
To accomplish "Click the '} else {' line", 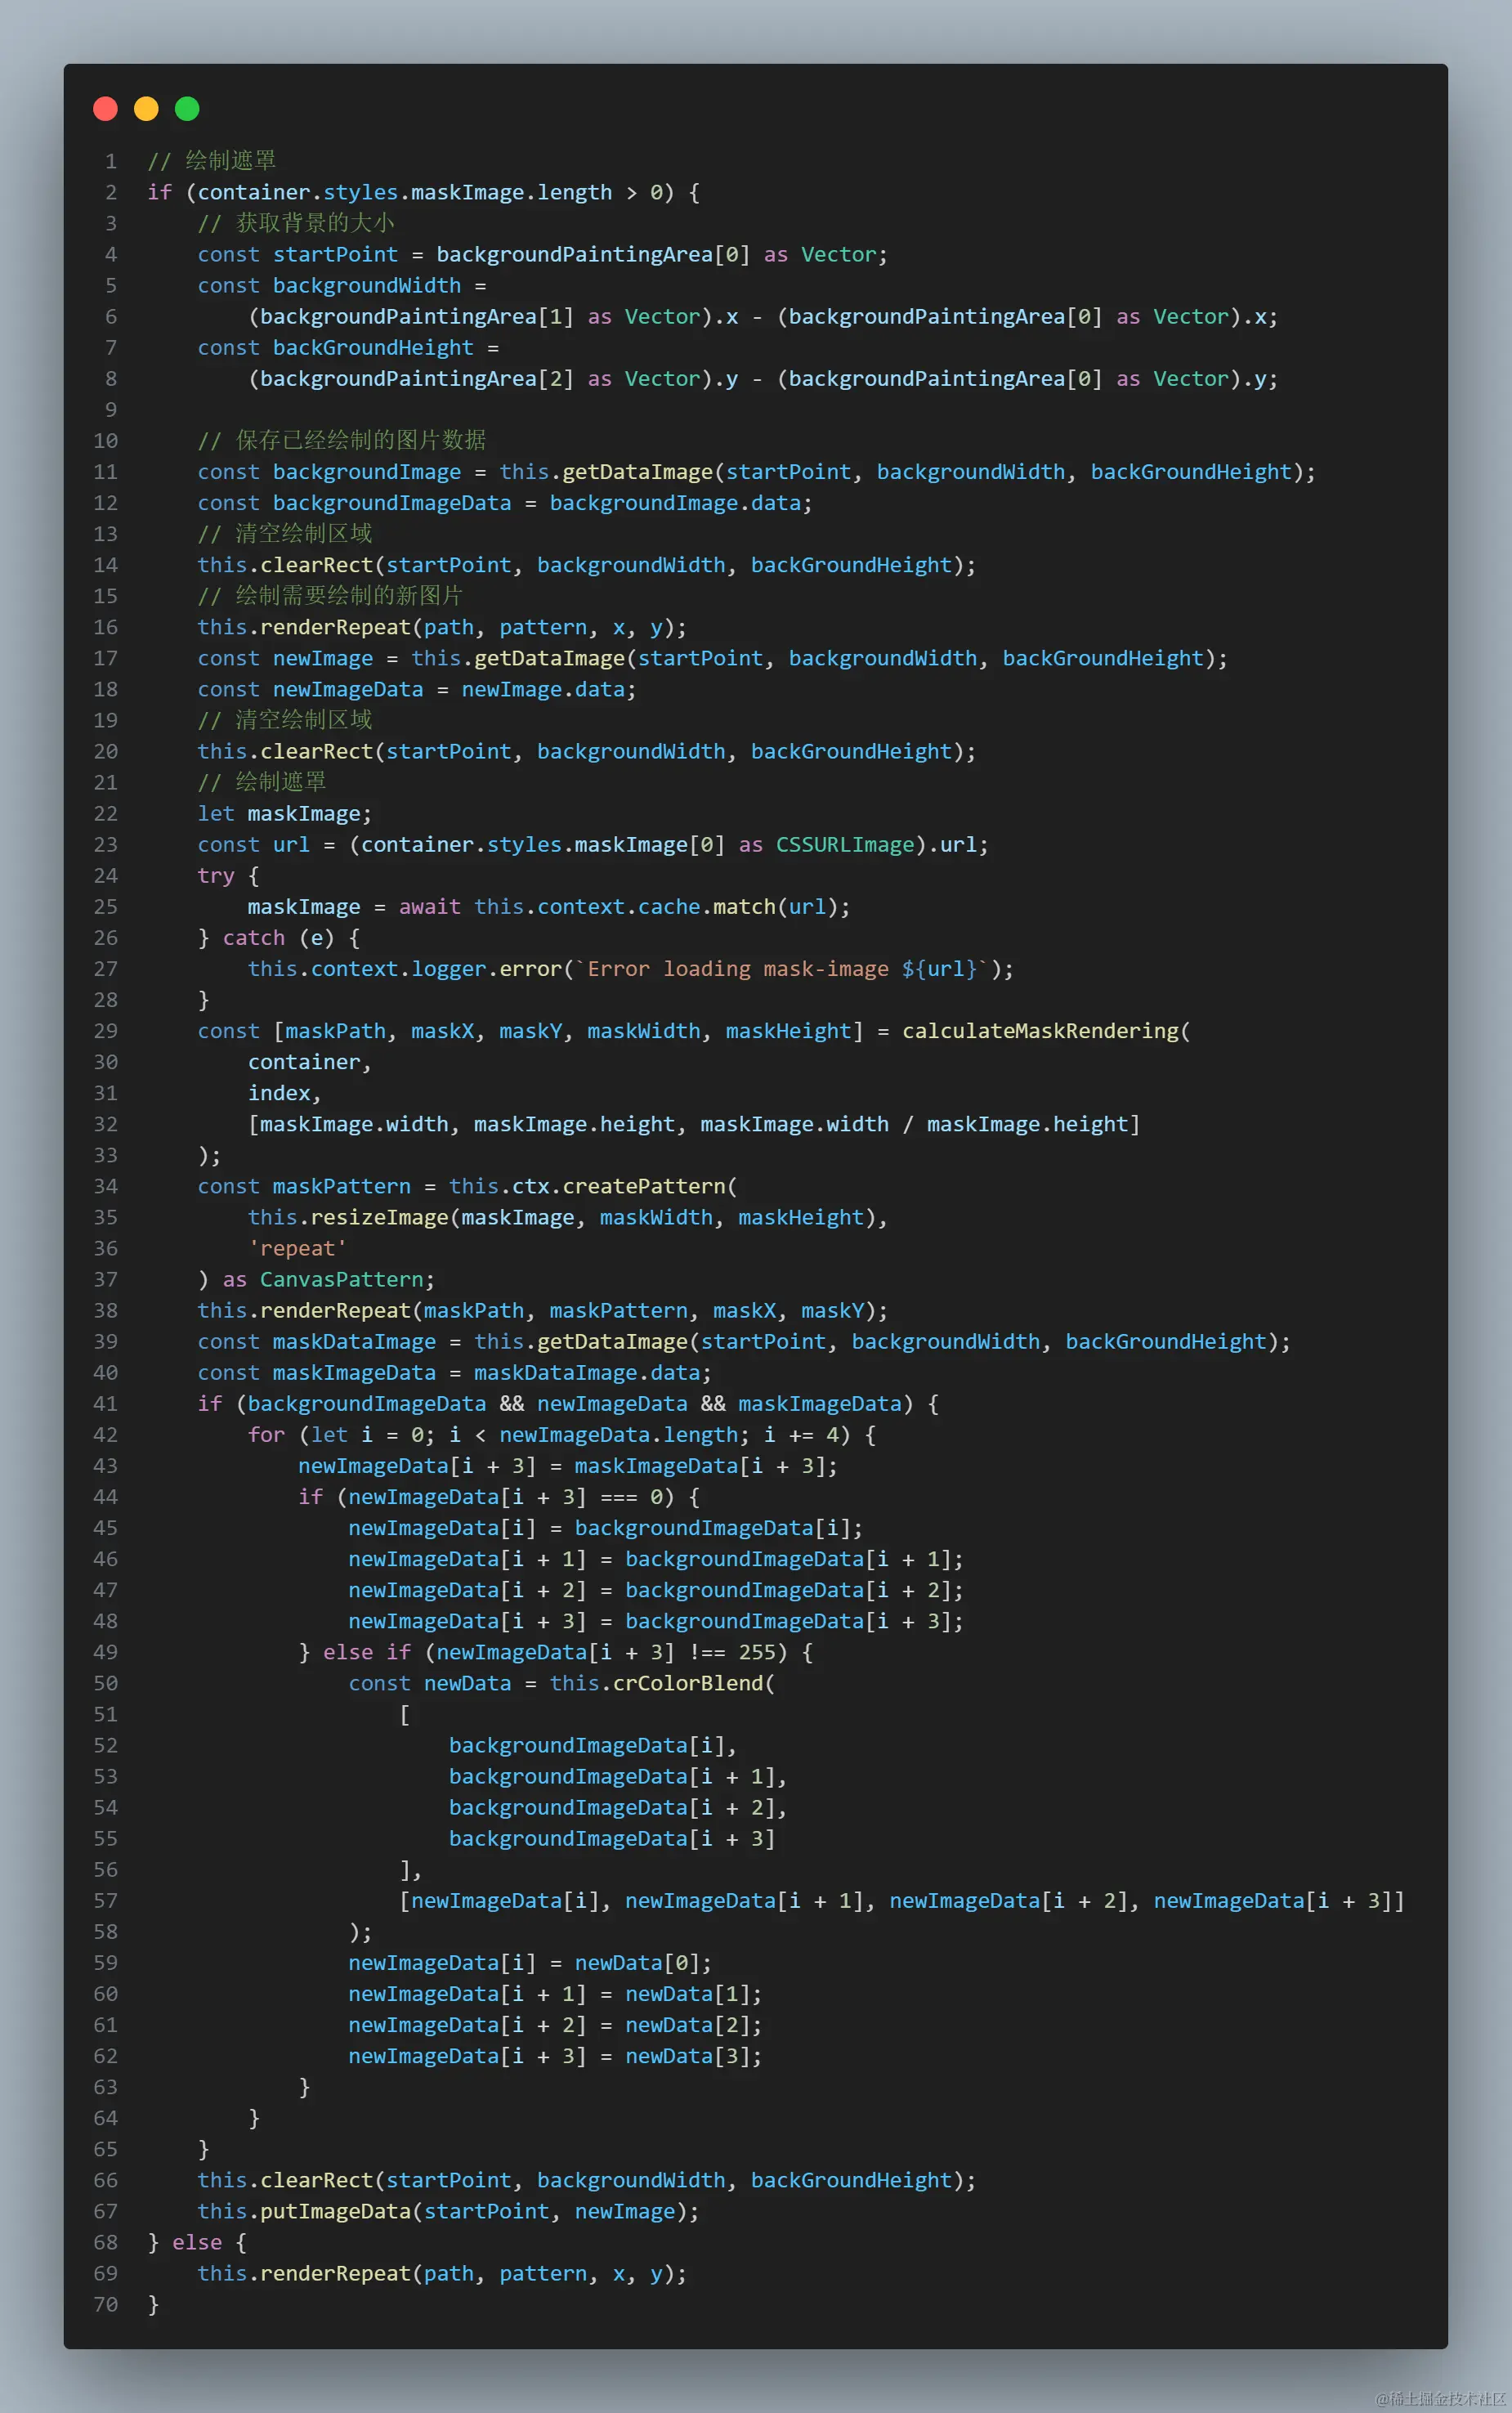I will coord(197,2242).
